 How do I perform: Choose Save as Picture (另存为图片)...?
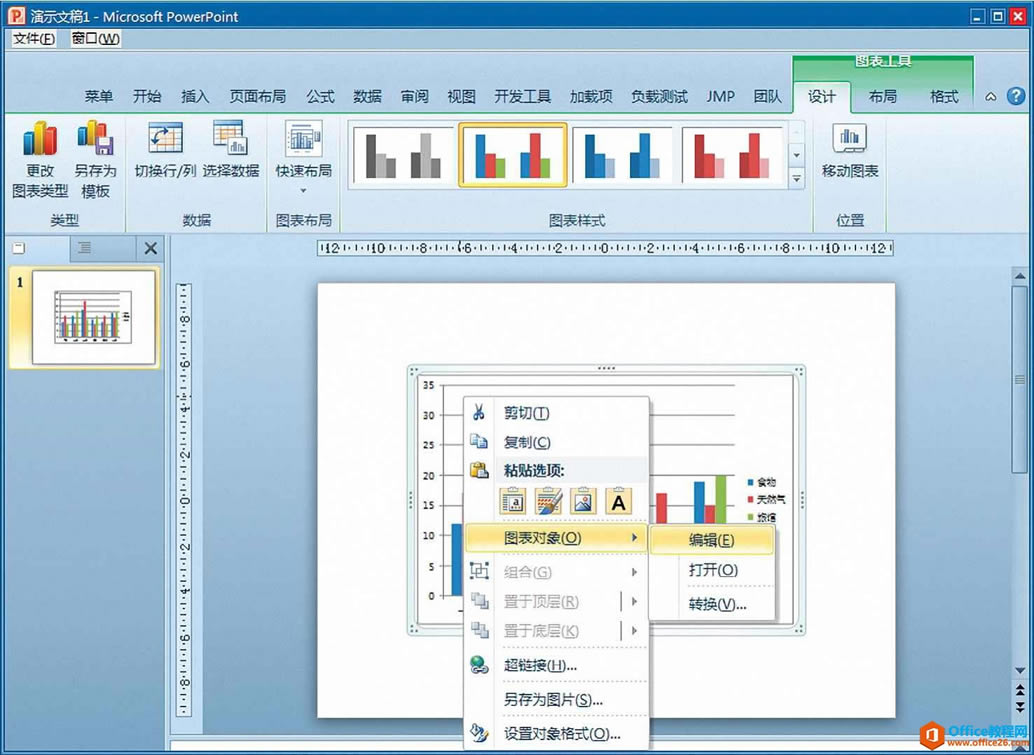557,700
